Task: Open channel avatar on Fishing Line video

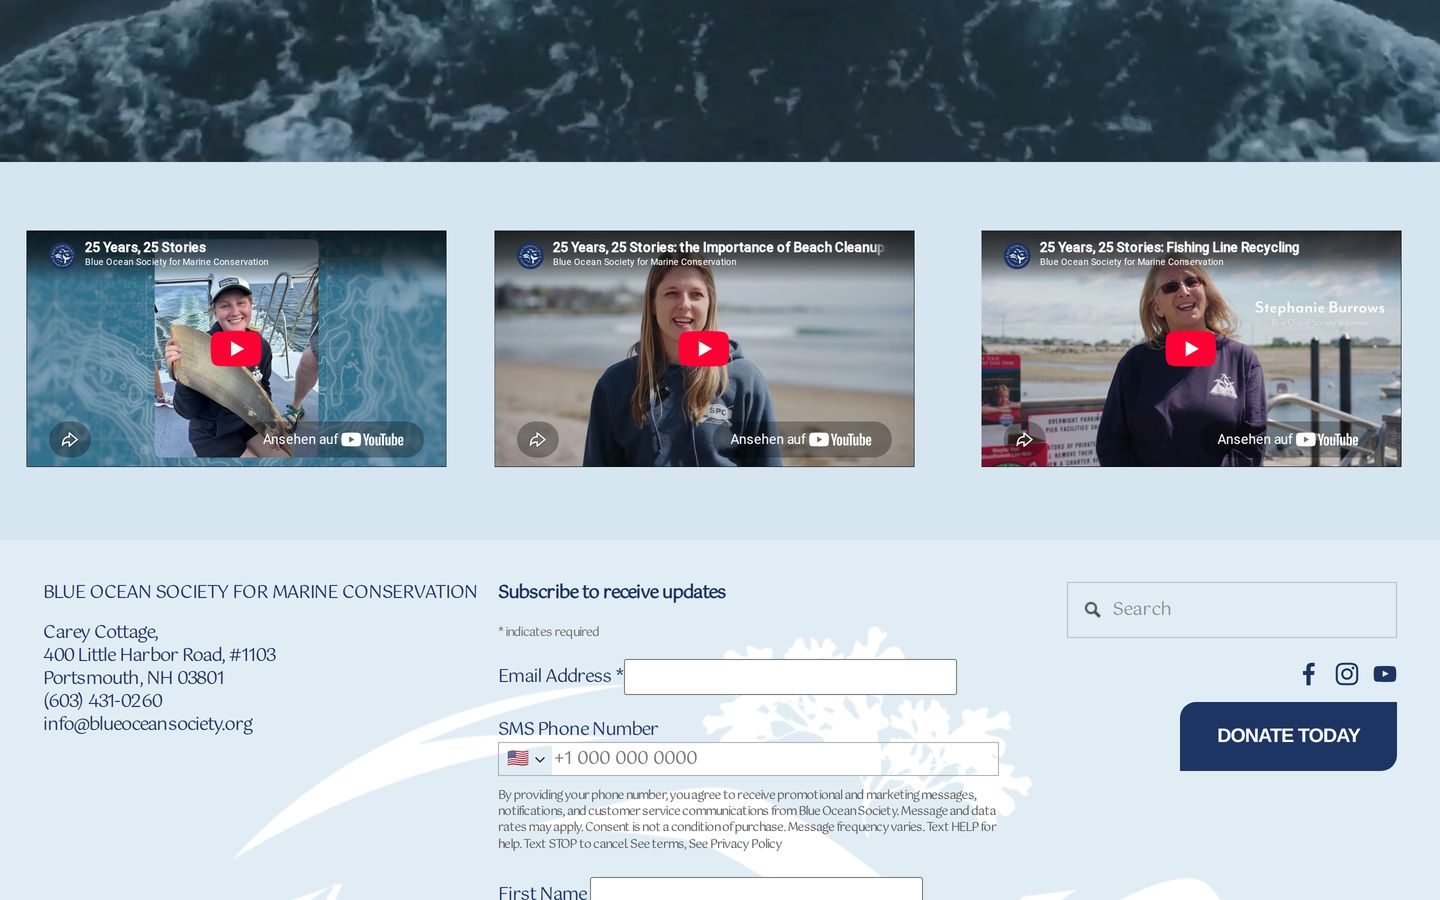Action: (x=1018, y=256)
